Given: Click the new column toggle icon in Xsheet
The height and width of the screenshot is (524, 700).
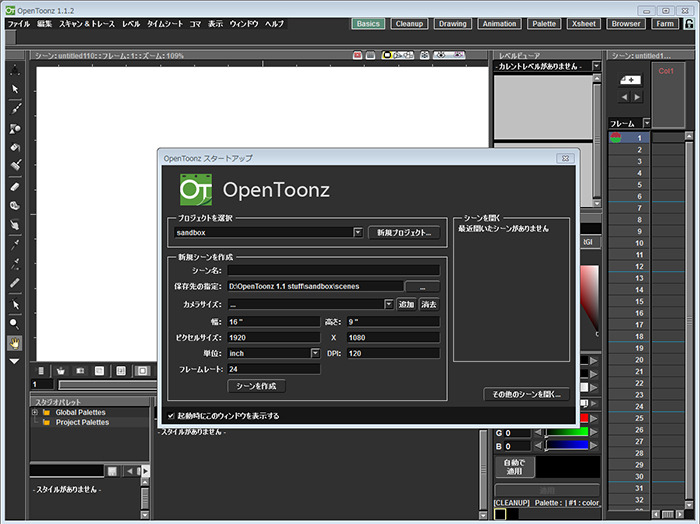Looking at the screenshot, I should coord(630,80).
